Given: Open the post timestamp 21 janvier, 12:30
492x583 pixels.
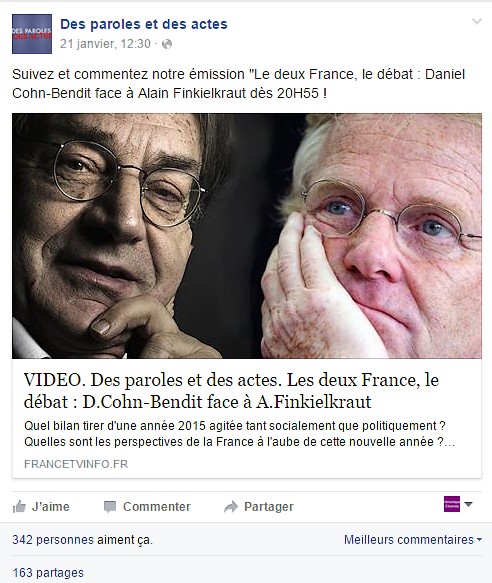Looking at the screenshot, I should (x=105, y=44).
